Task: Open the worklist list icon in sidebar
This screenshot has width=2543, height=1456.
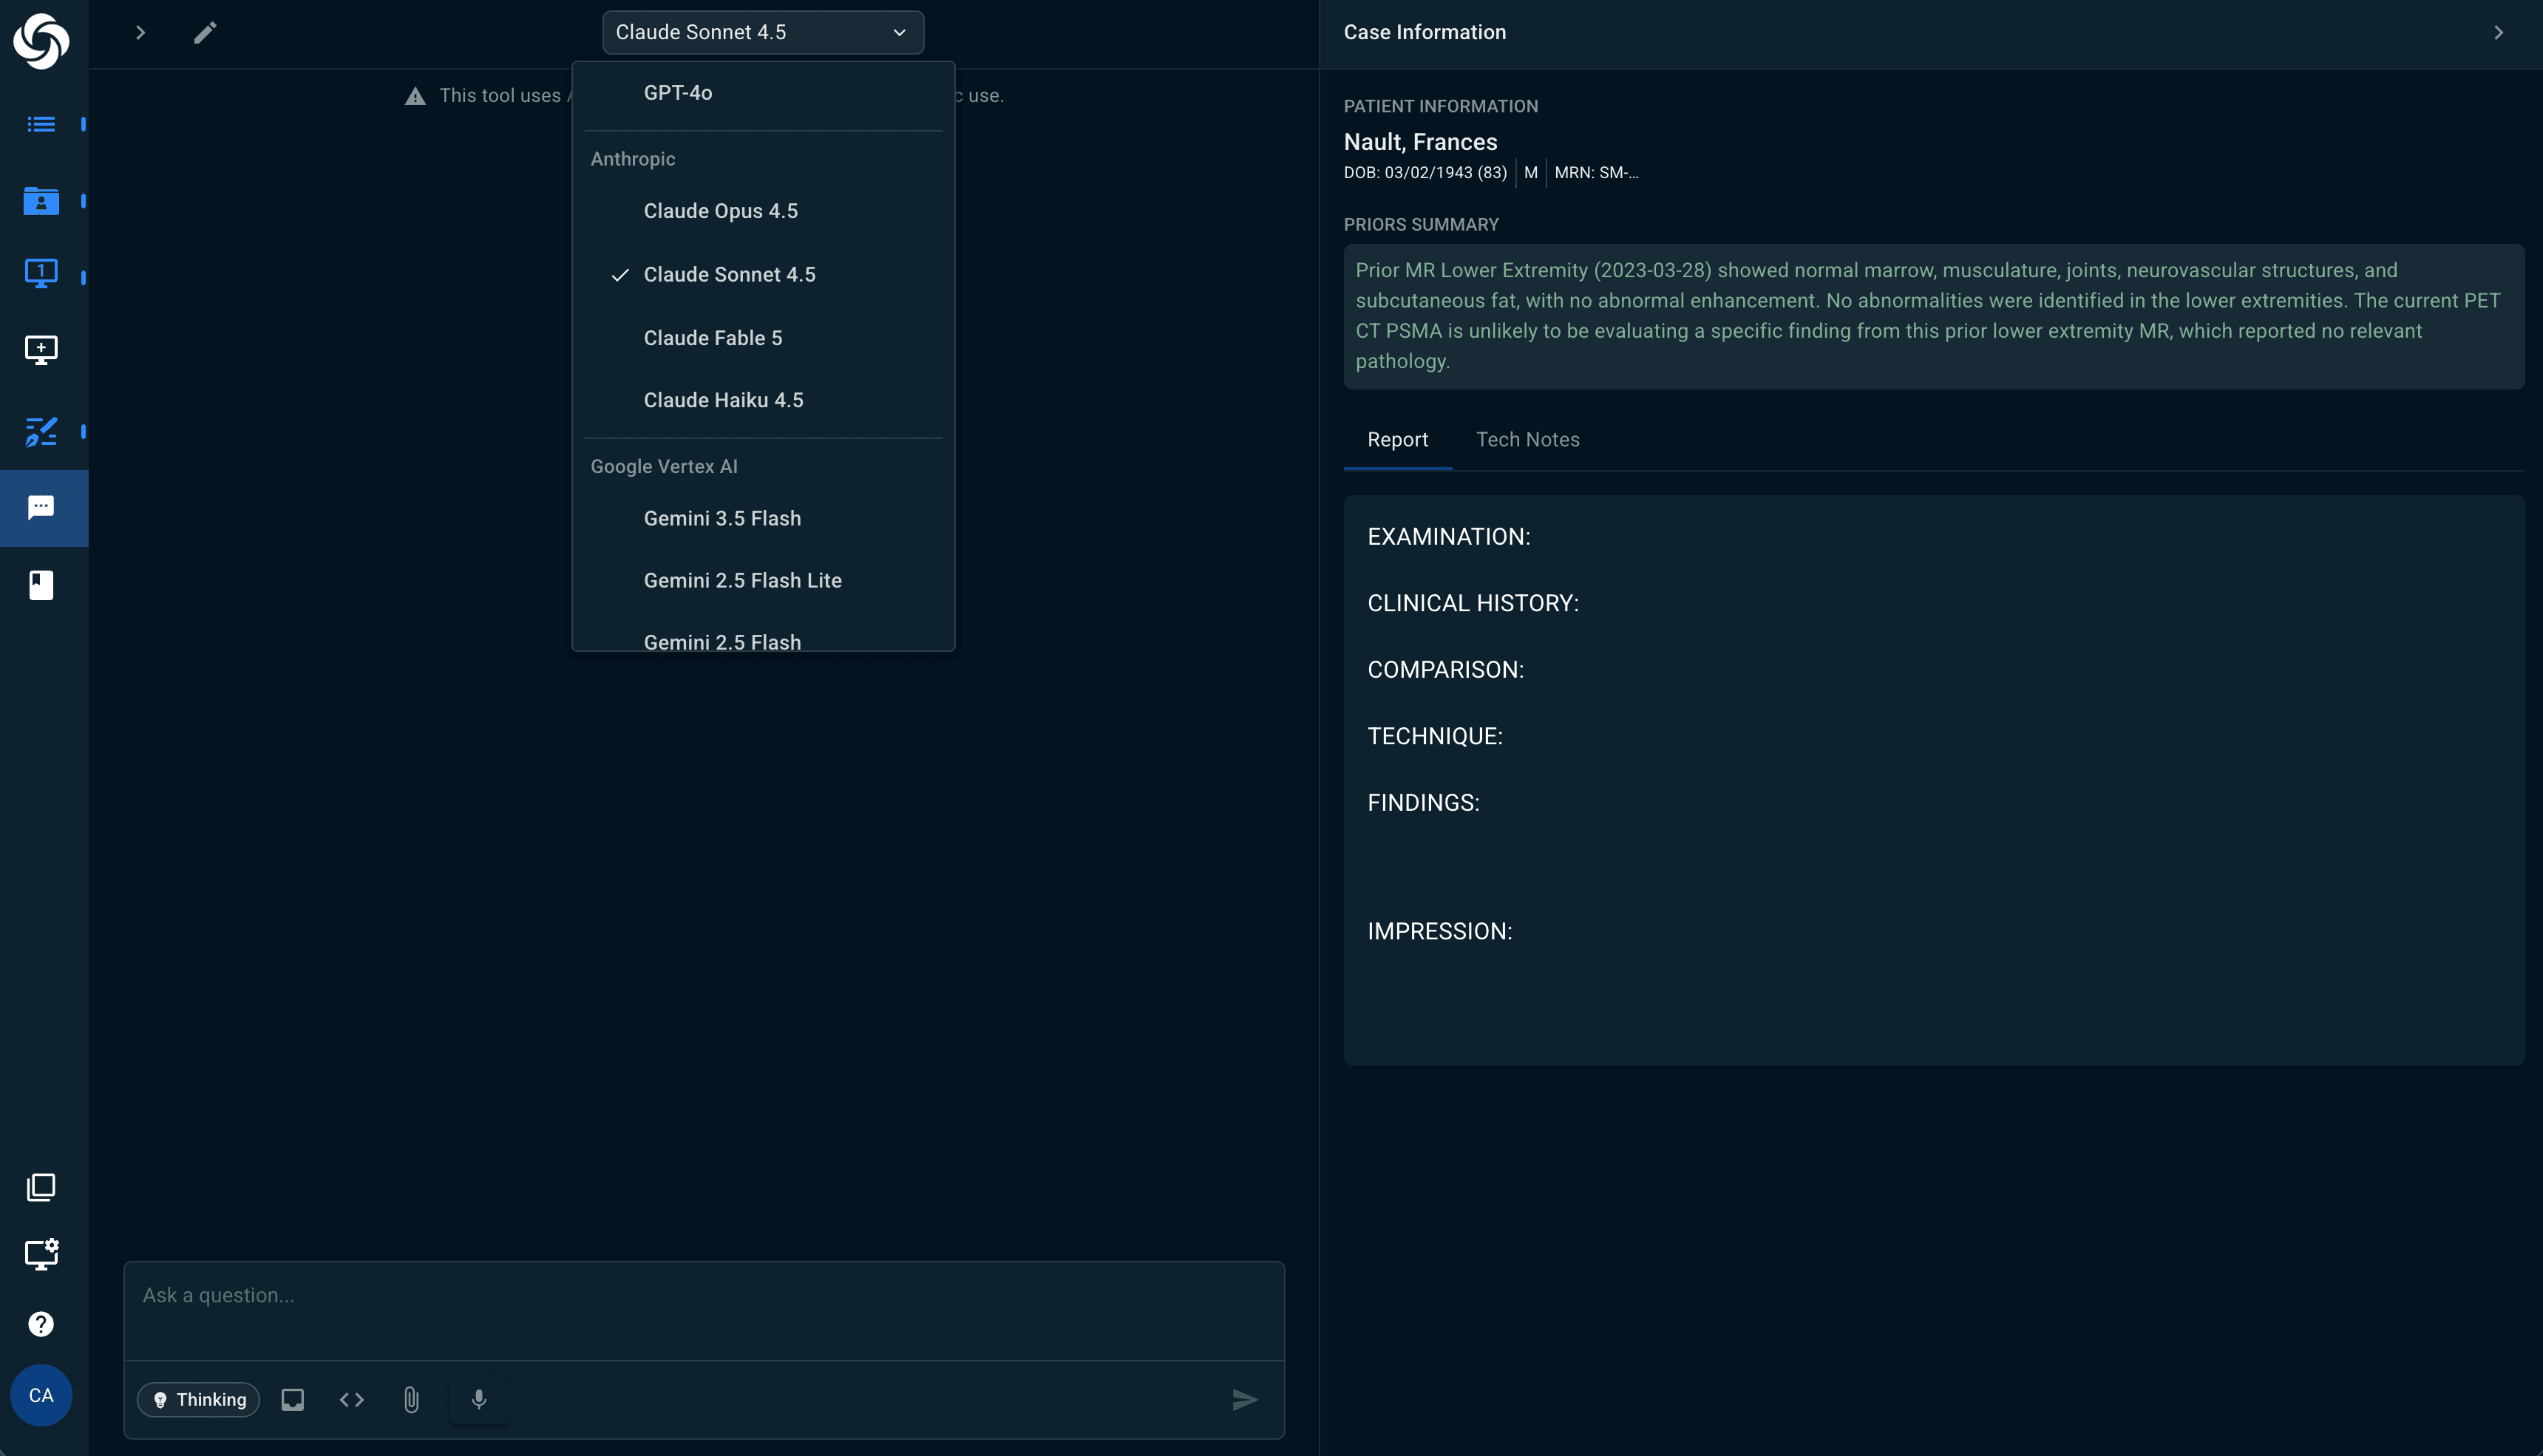Action: click(41, 124)
